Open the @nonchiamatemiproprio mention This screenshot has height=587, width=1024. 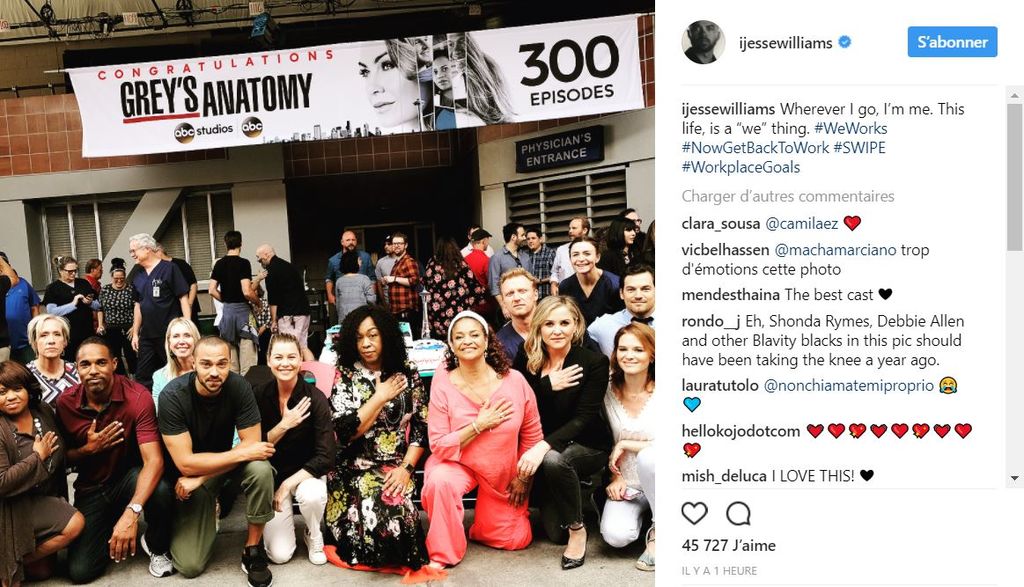point(848,385)
